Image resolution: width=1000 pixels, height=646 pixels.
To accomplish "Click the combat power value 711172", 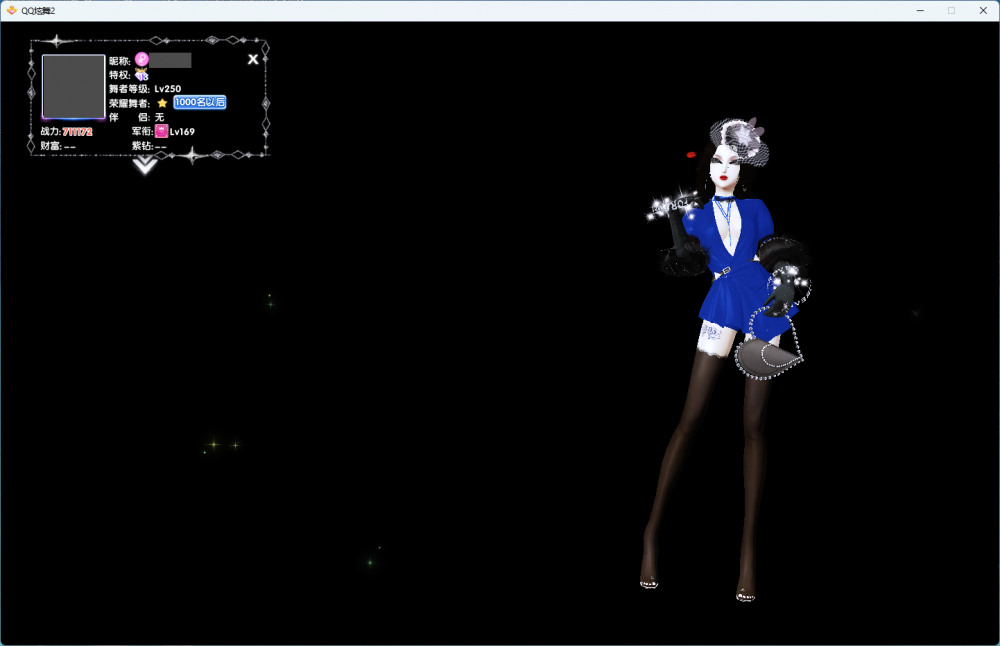I will [78, 132].
